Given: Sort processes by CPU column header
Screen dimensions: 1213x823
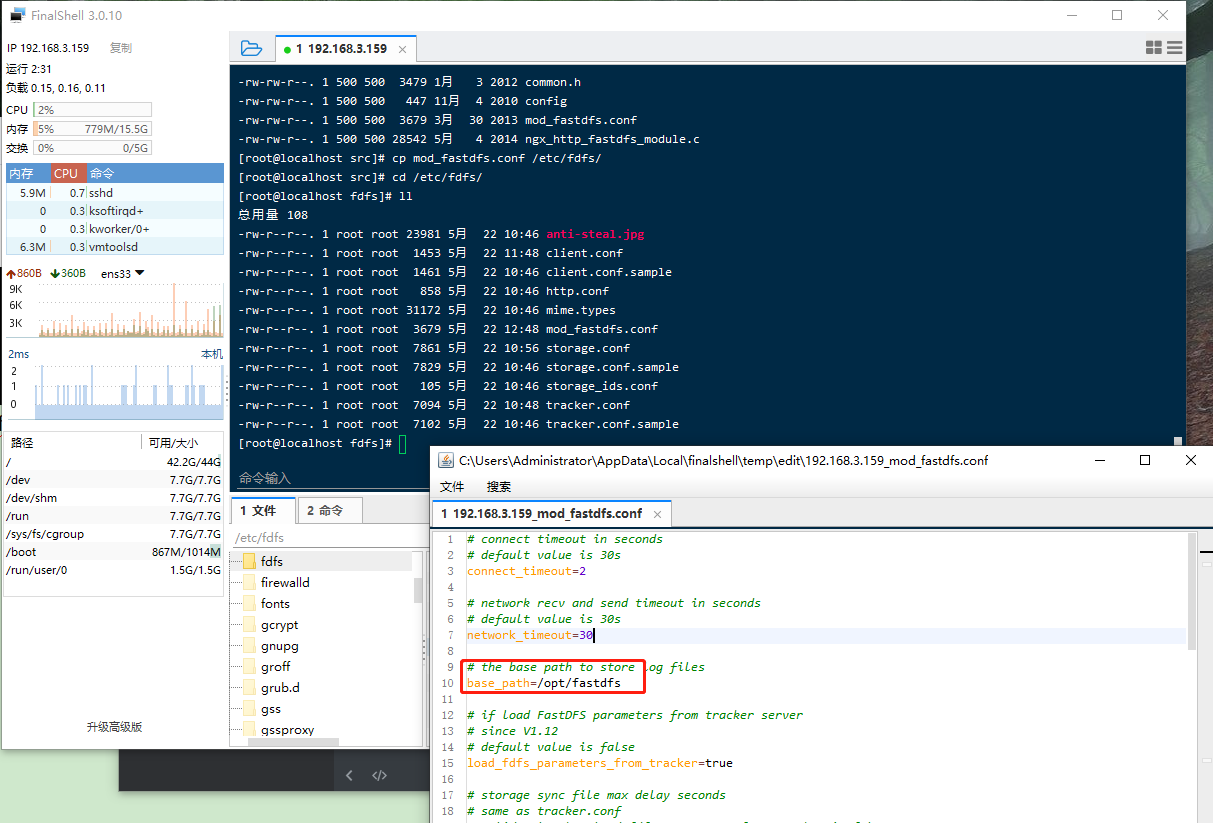Looking at the screenshot, I should [66, 174].
